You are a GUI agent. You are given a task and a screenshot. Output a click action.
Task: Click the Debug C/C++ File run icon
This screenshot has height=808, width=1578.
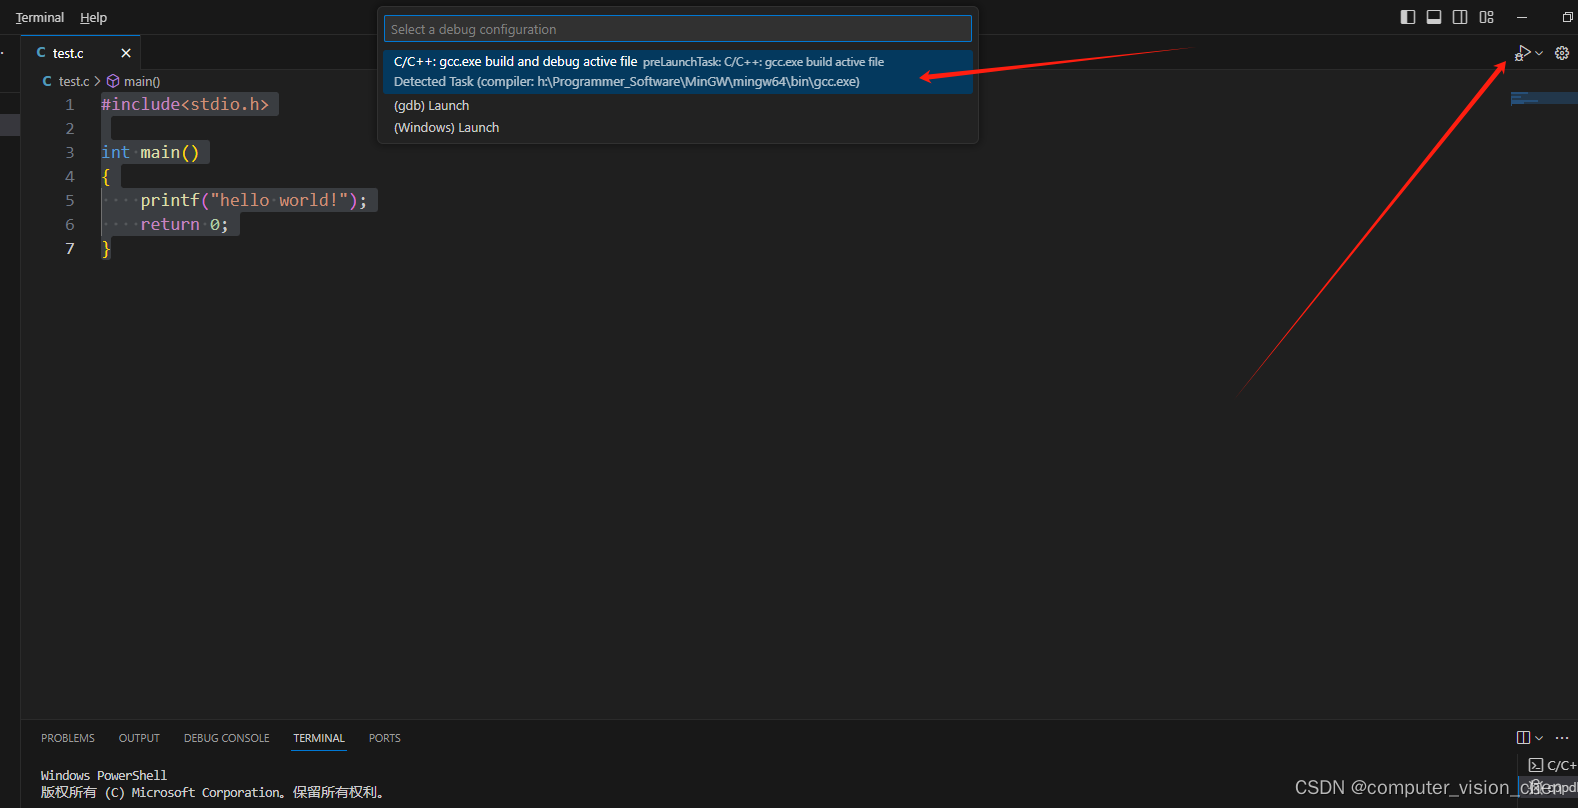[1522, 53]
